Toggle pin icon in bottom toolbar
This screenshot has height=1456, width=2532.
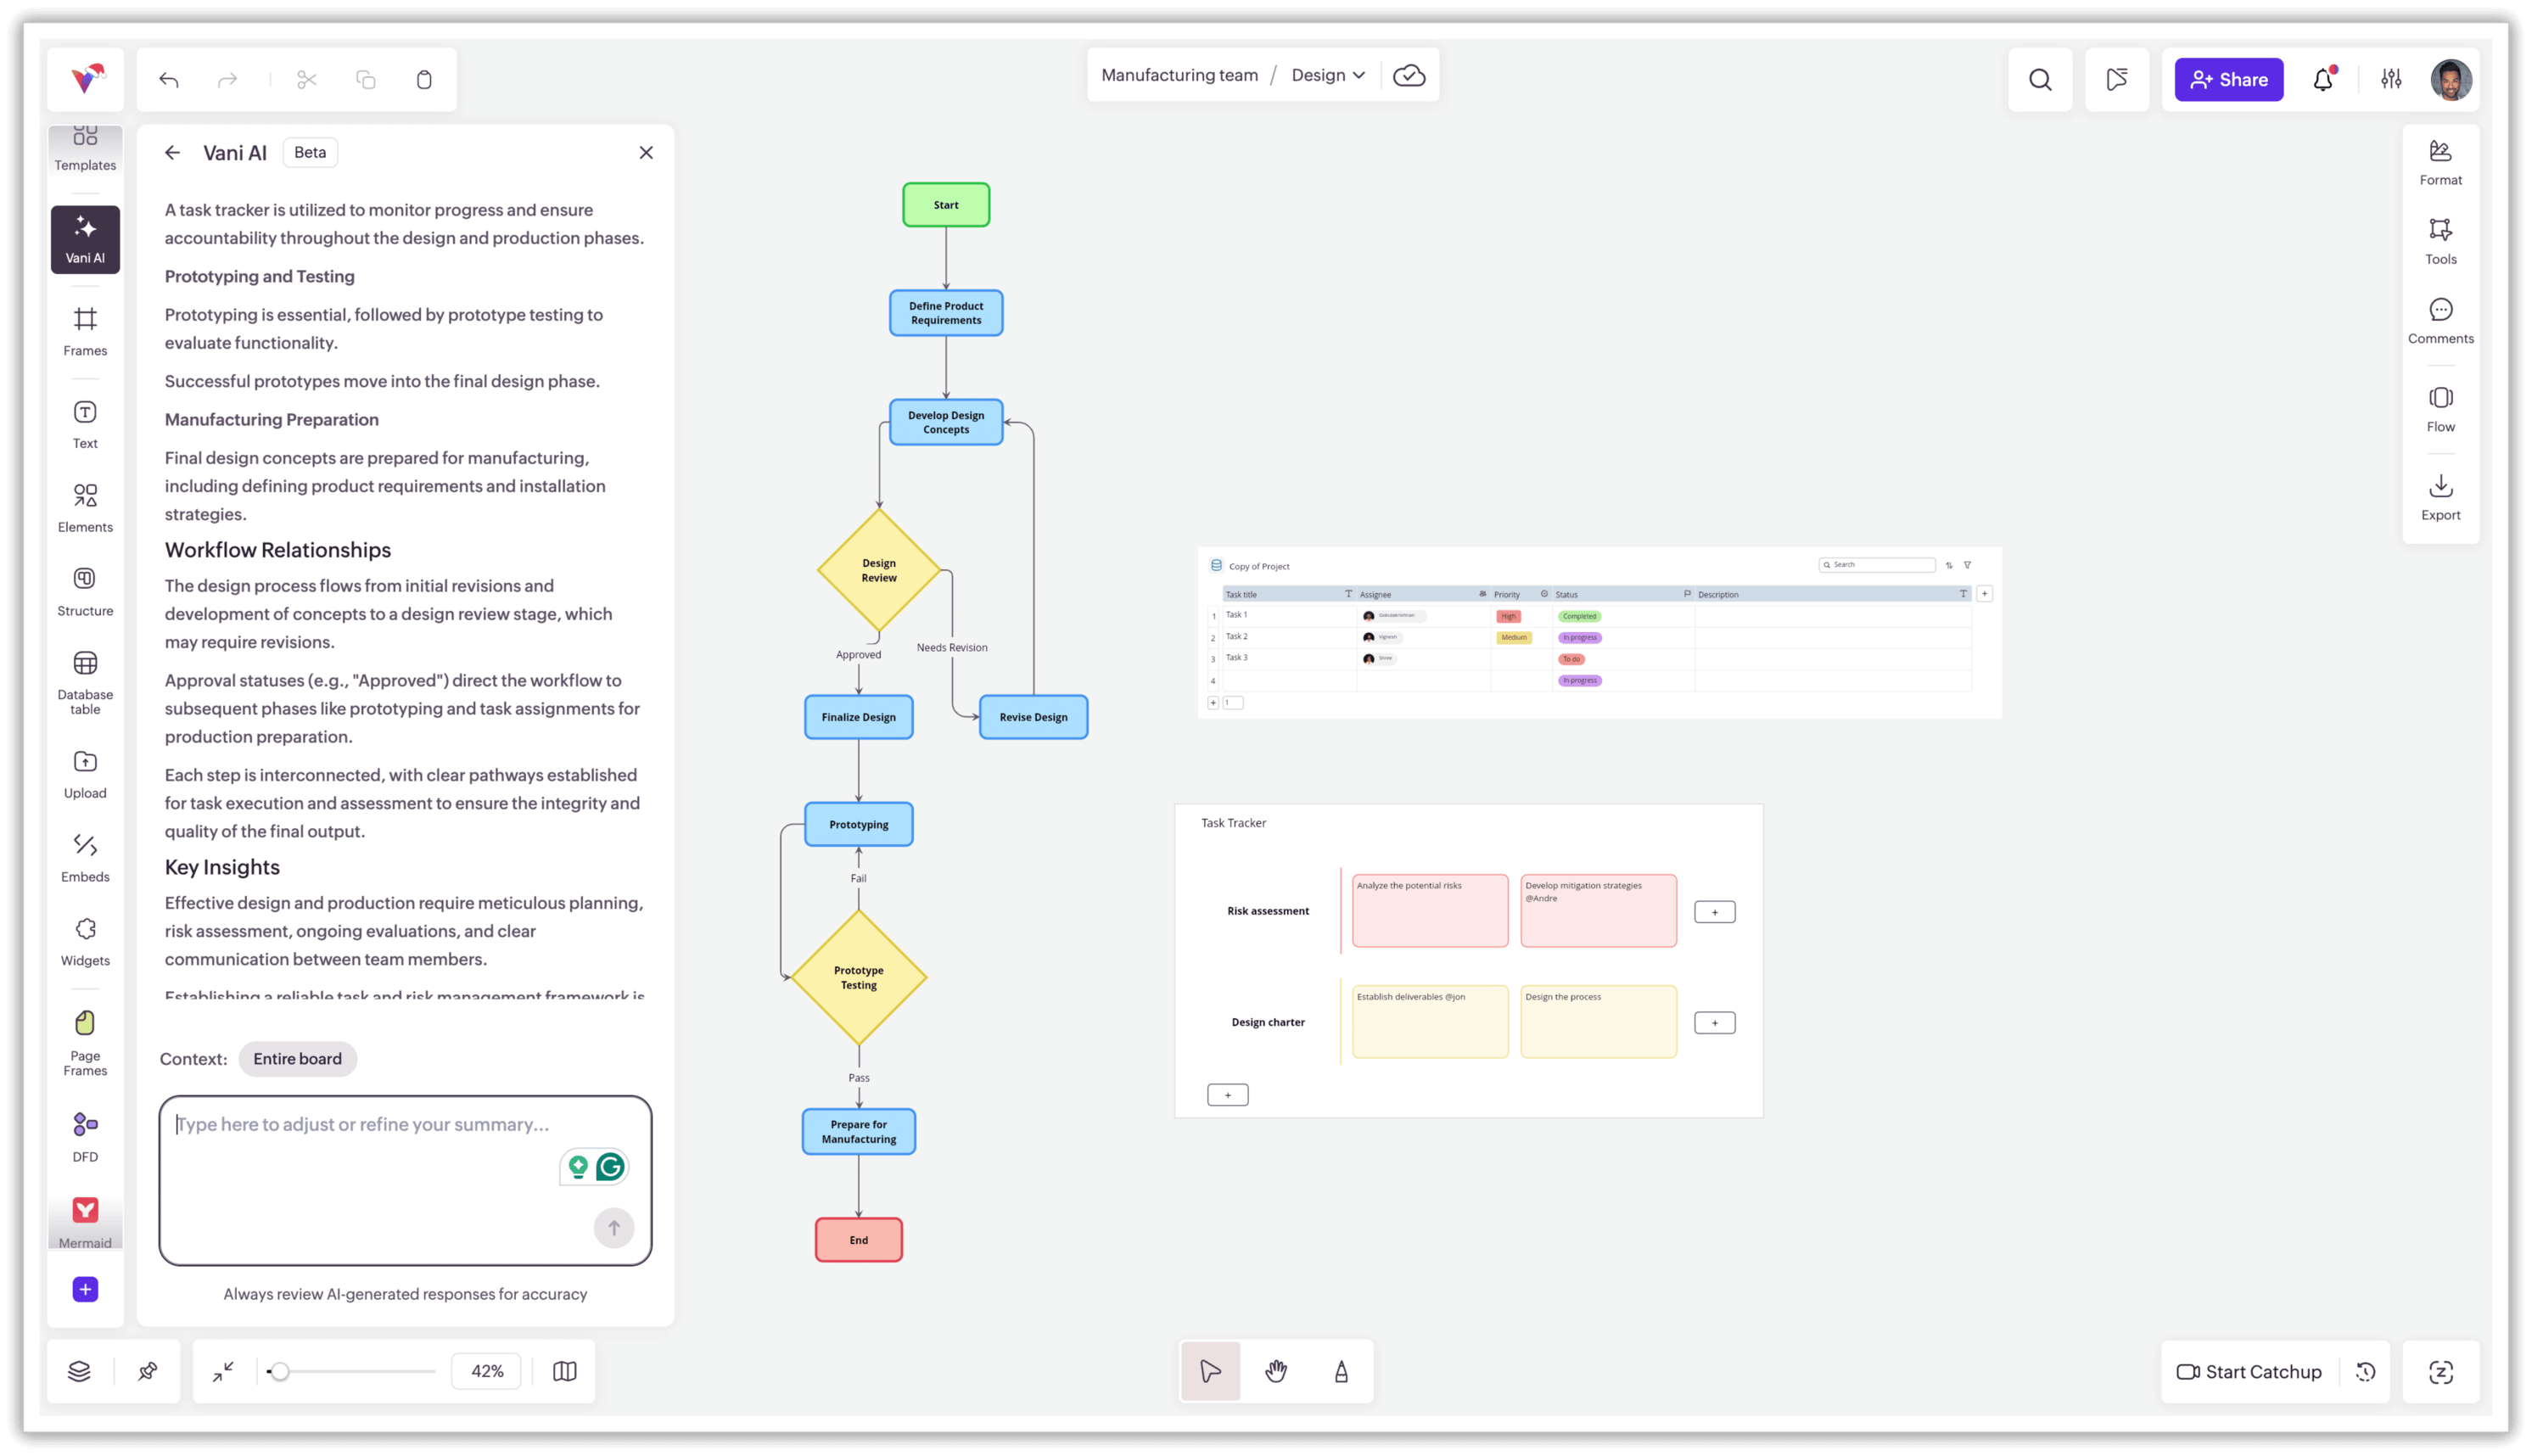click(148, 1371)
